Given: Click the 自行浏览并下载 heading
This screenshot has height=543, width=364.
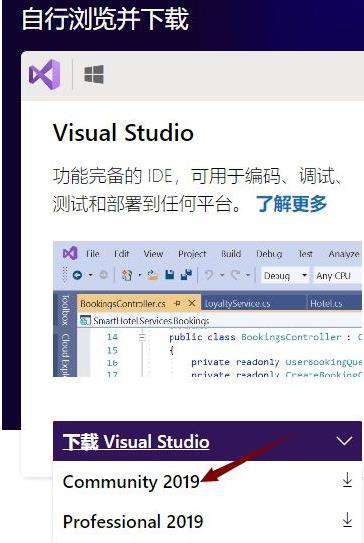Looking at the screenshot, I should [x=105, y=19].
